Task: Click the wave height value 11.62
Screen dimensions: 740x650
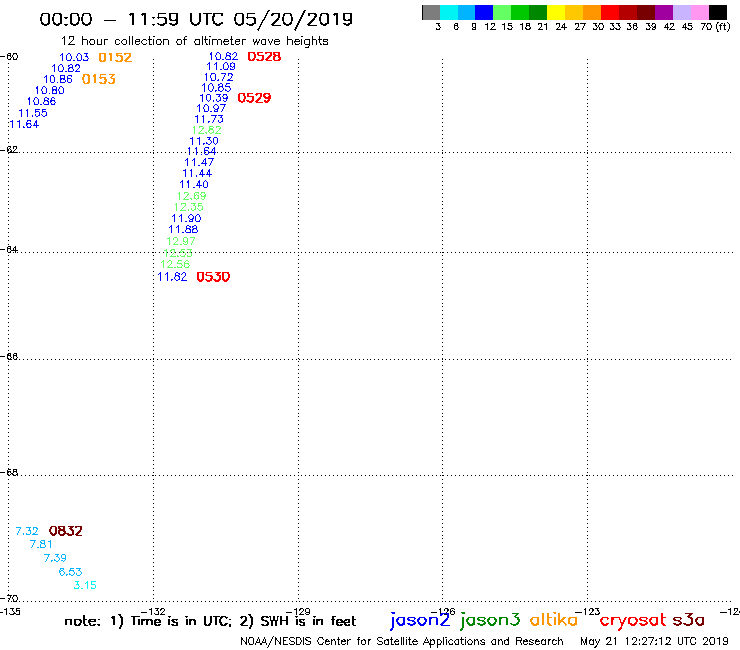Action: tap(172, 277)
